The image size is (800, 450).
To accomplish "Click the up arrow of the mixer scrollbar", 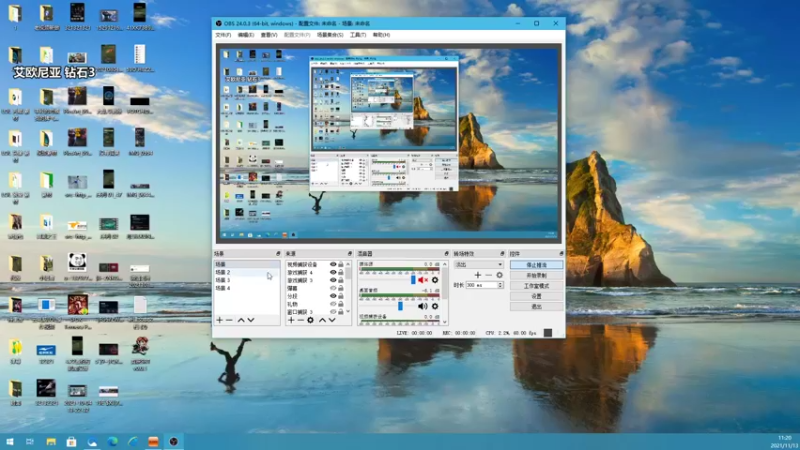I will [445, 264].
